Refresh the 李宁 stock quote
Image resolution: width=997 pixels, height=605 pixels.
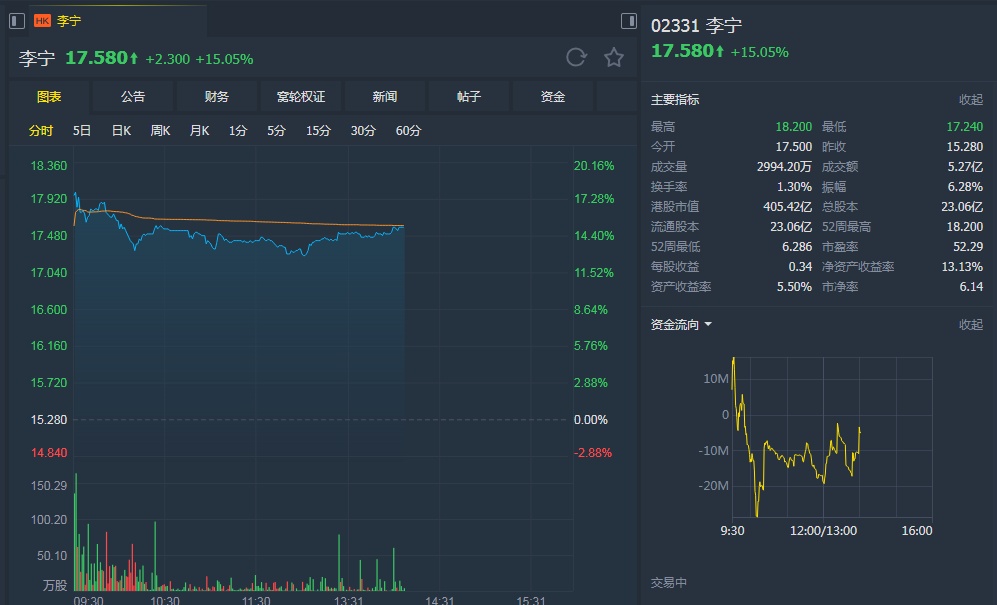tap(576, 57)
